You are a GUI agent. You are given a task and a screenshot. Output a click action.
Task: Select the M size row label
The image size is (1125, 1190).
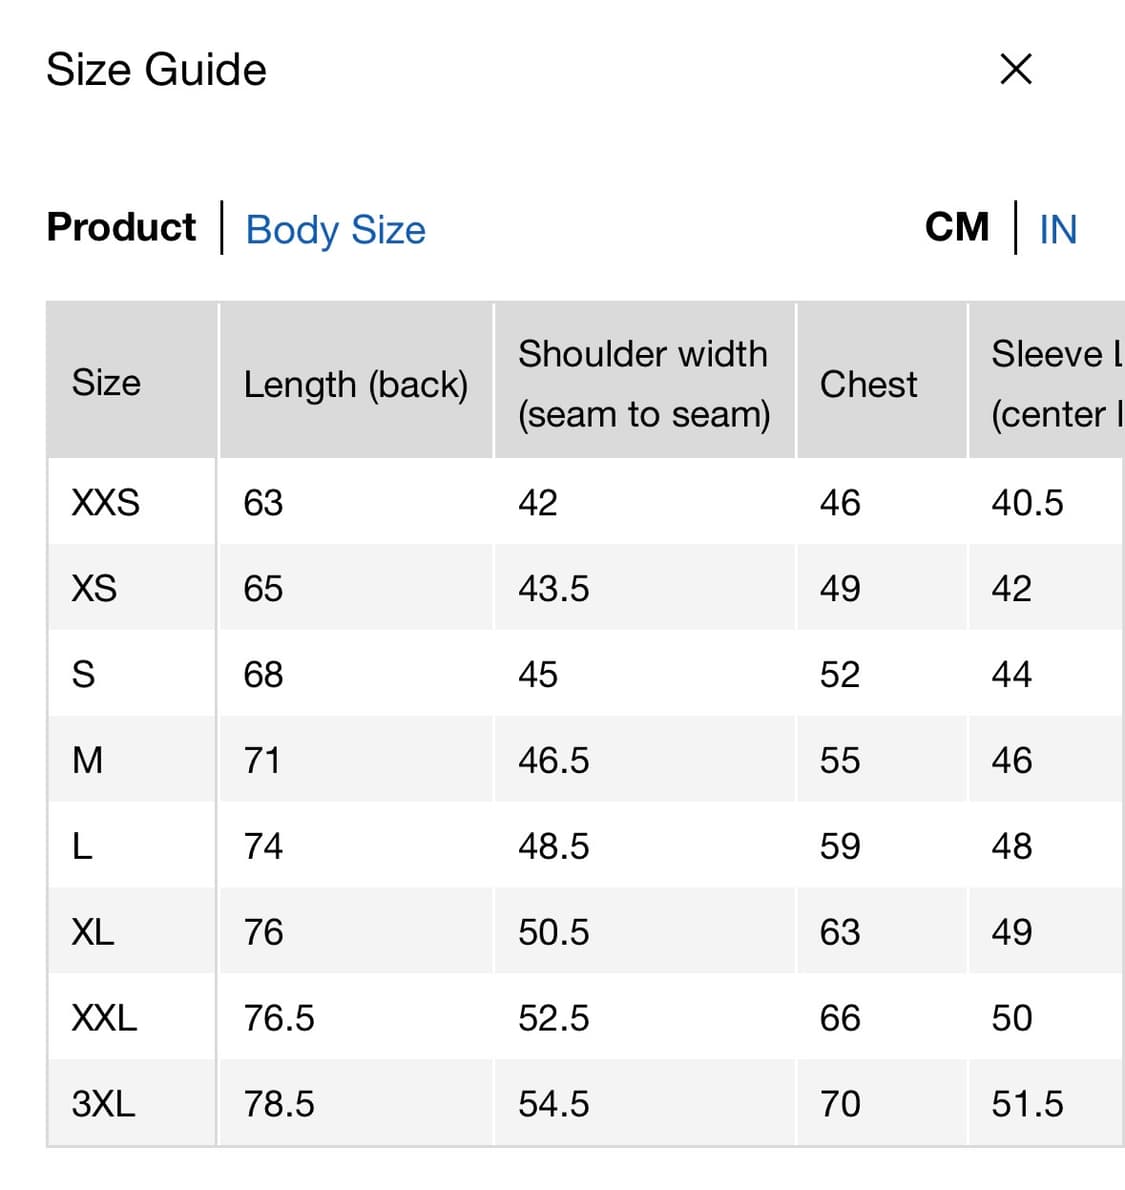point(88,760)
